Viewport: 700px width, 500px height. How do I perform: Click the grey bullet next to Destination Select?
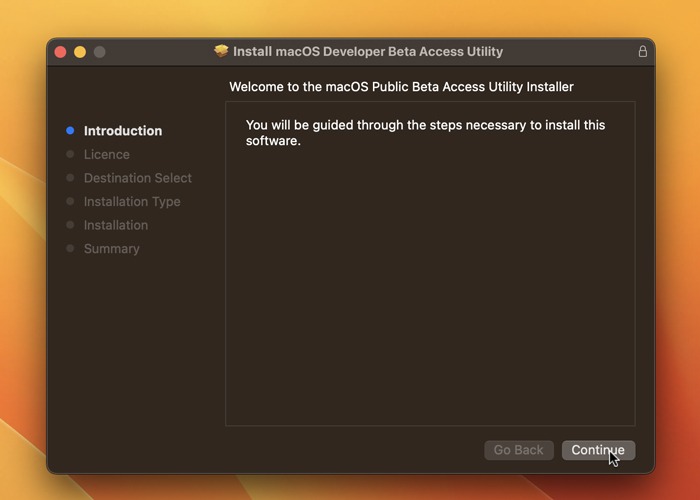tap(70, 178)
